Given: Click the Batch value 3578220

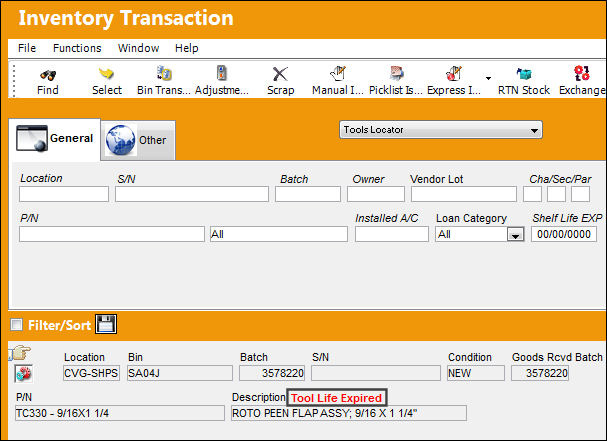Looking at the screenshot, I should click(x=272, y=373).
